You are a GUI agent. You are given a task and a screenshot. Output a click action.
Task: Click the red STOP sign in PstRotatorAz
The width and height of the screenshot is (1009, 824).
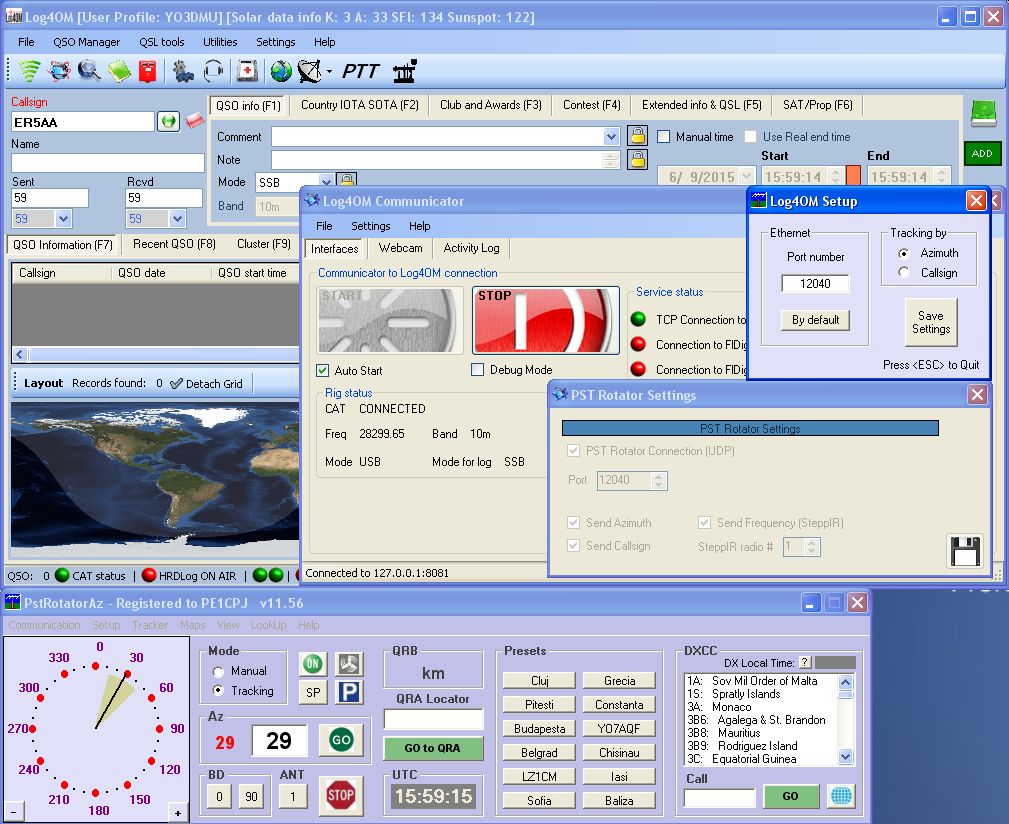tap(340, 795)
